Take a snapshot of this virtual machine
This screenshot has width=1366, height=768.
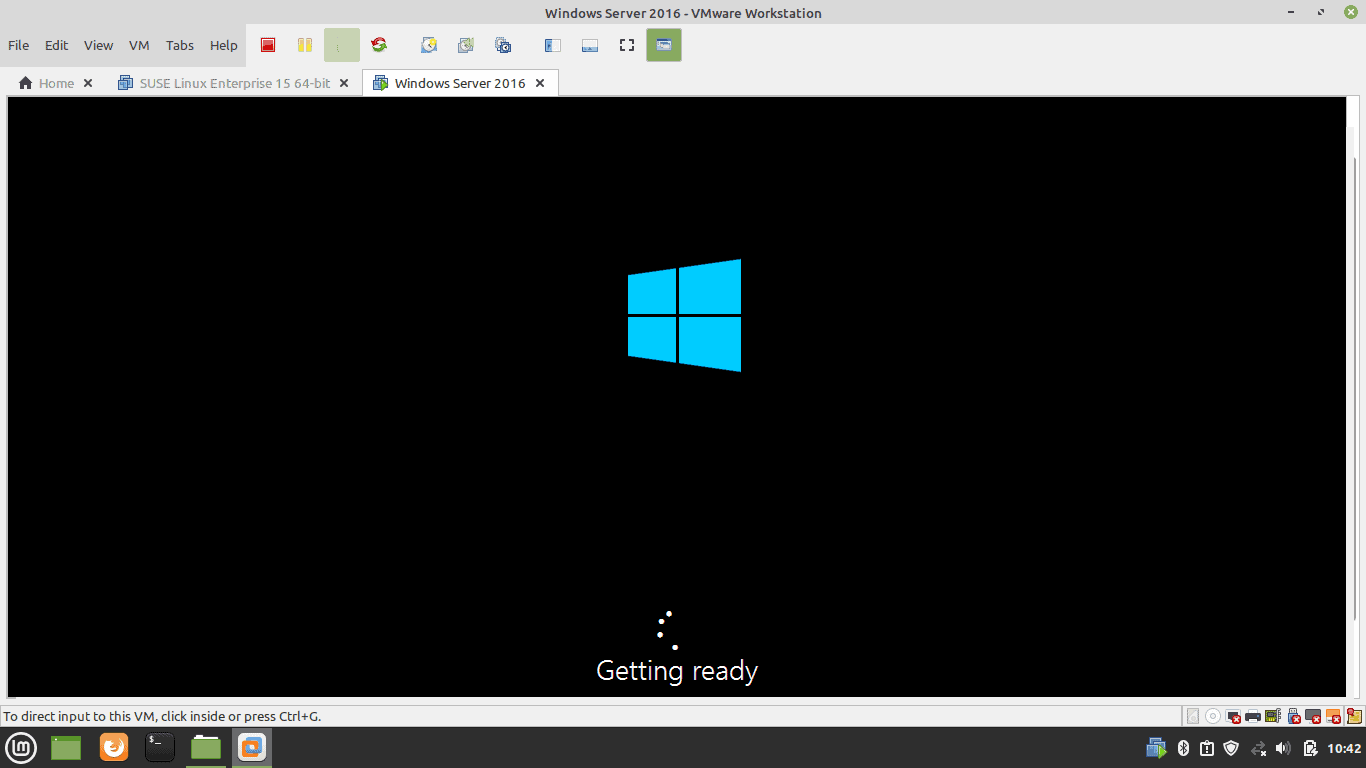[429, 45]
